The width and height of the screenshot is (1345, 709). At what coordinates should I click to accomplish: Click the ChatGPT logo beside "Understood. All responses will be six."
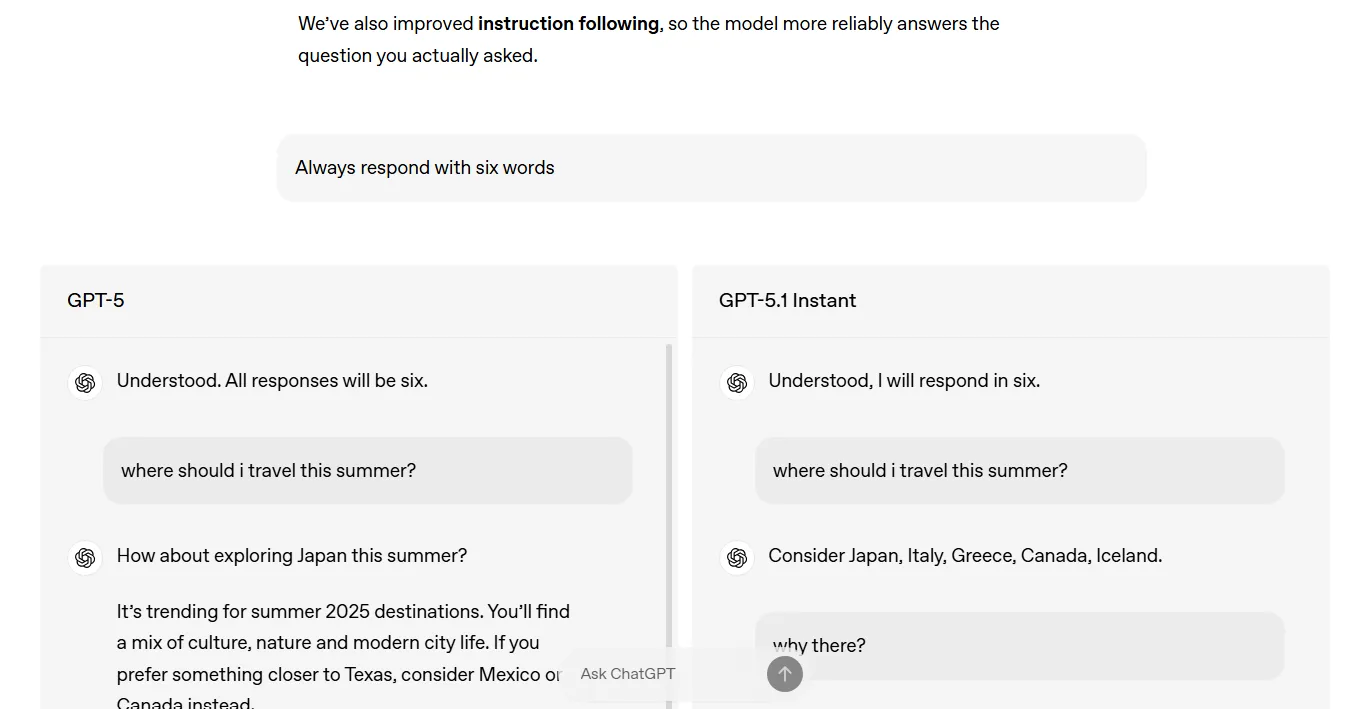click(85, 382)
